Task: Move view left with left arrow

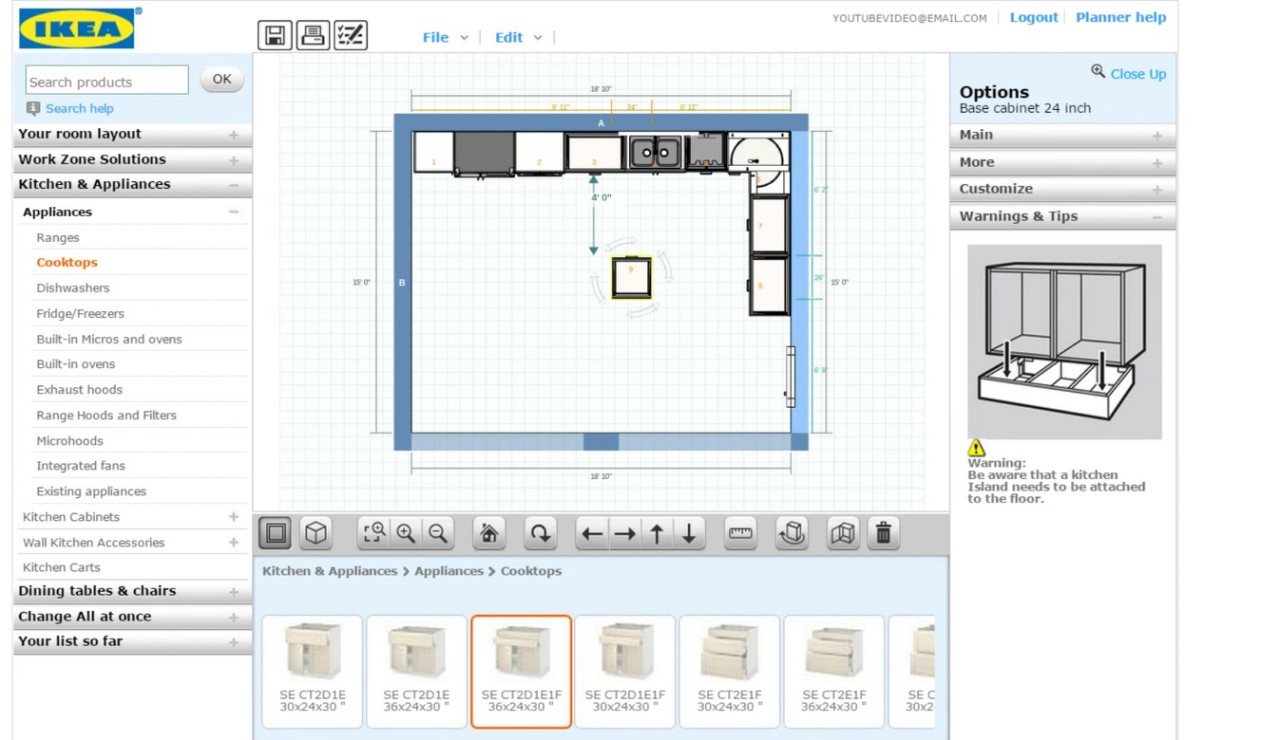Action: point(593,533)
